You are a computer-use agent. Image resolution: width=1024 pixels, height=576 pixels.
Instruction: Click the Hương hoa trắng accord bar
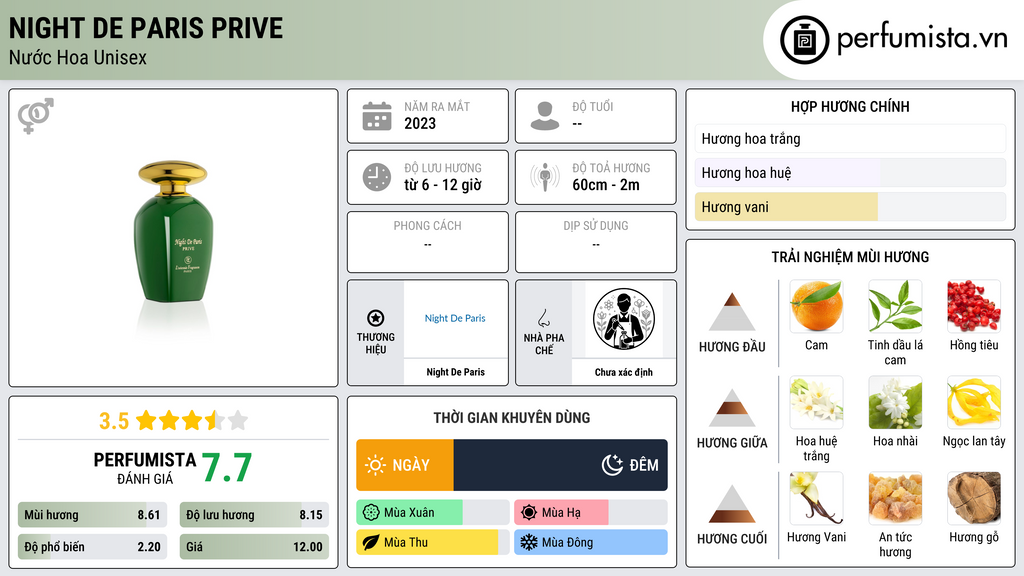pyautogui.click(x=850, y=138)
